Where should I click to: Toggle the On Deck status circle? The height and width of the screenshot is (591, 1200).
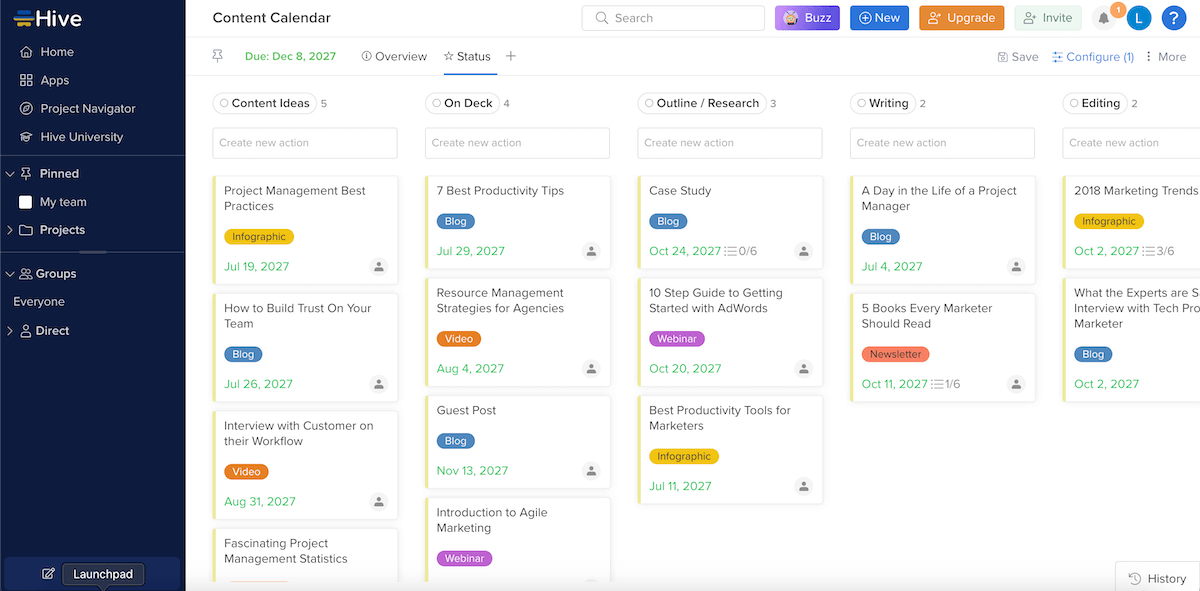[x=435, y=103]
